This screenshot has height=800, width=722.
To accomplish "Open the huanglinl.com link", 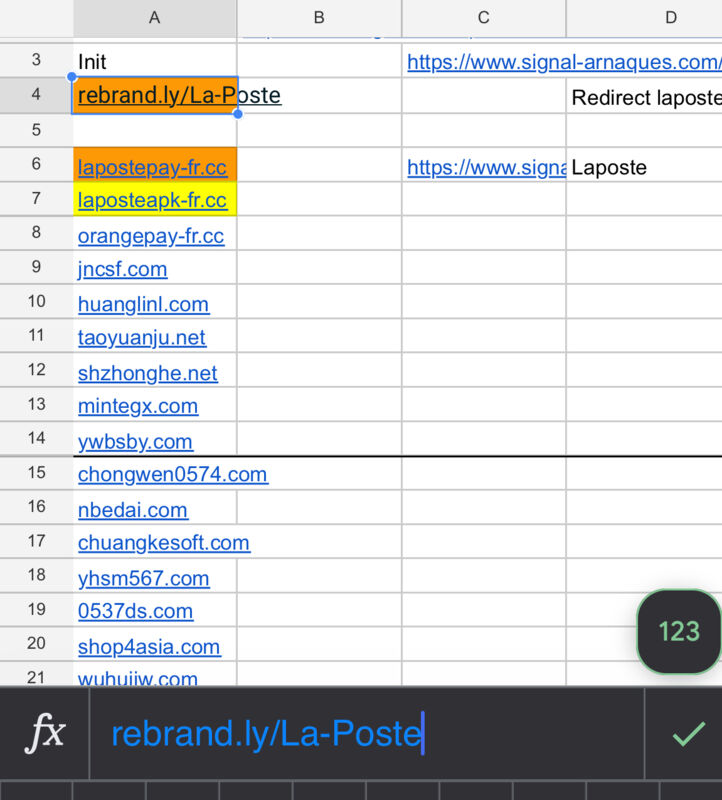I will pyautogui.click(x=143, y=305).
